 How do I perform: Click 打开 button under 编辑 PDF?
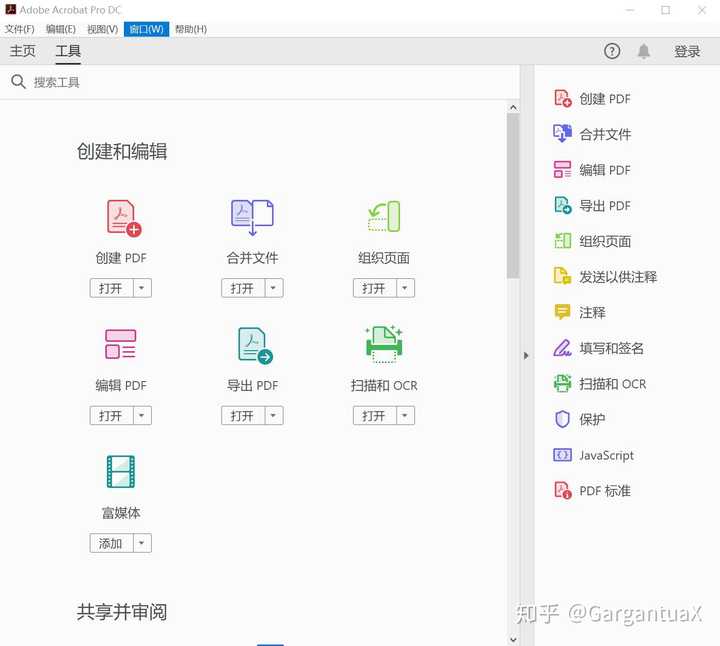pyautogui.click(x=112, y=415)
